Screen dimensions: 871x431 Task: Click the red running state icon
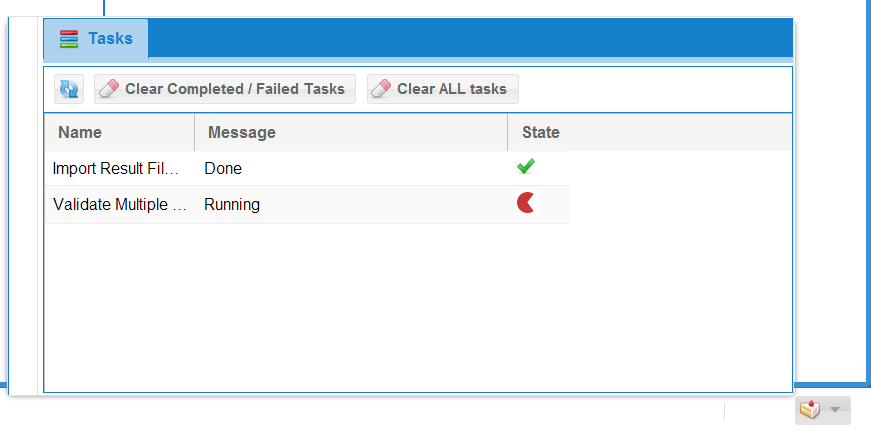point(526,204)
